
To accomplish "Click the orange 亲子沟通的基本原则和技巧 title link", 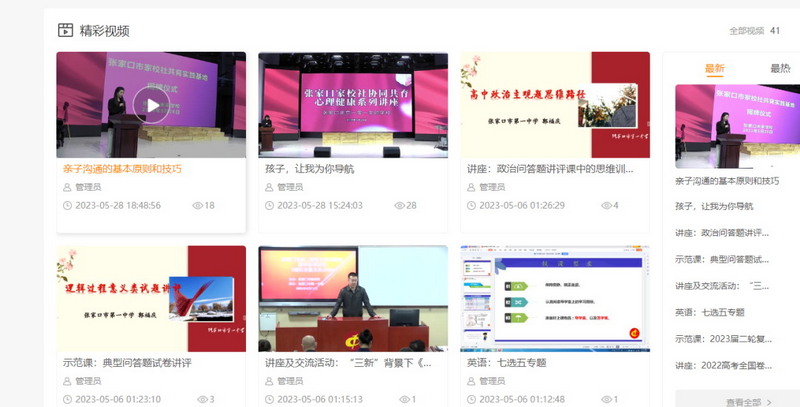I will (x=122, y=169).
